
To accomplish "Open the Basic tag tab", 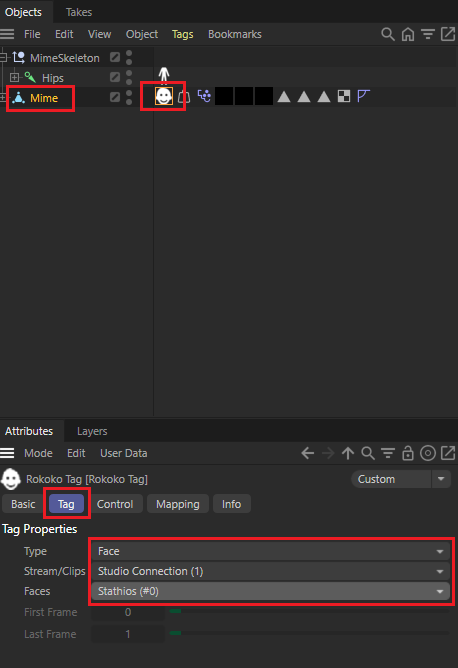I will pyautogui.click(x=23, y=504).
